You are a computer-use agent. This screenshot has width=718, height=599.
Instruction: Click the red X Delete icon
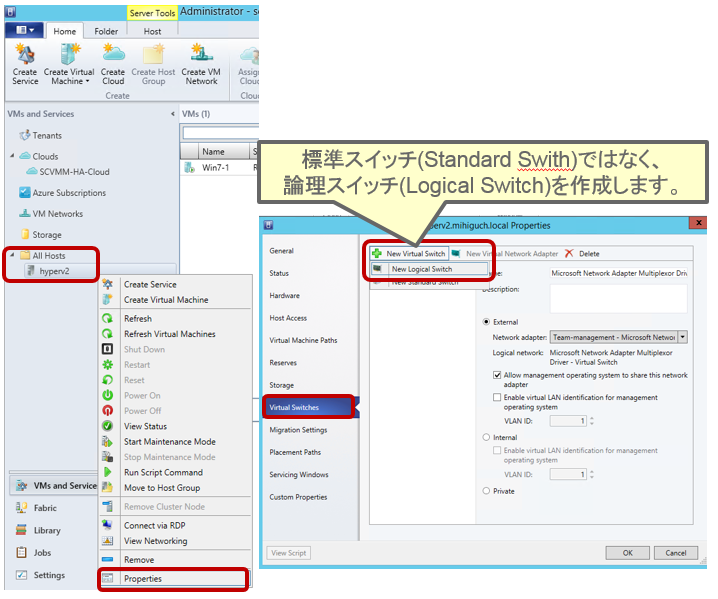pyautogui.click(x=569, y=253)
